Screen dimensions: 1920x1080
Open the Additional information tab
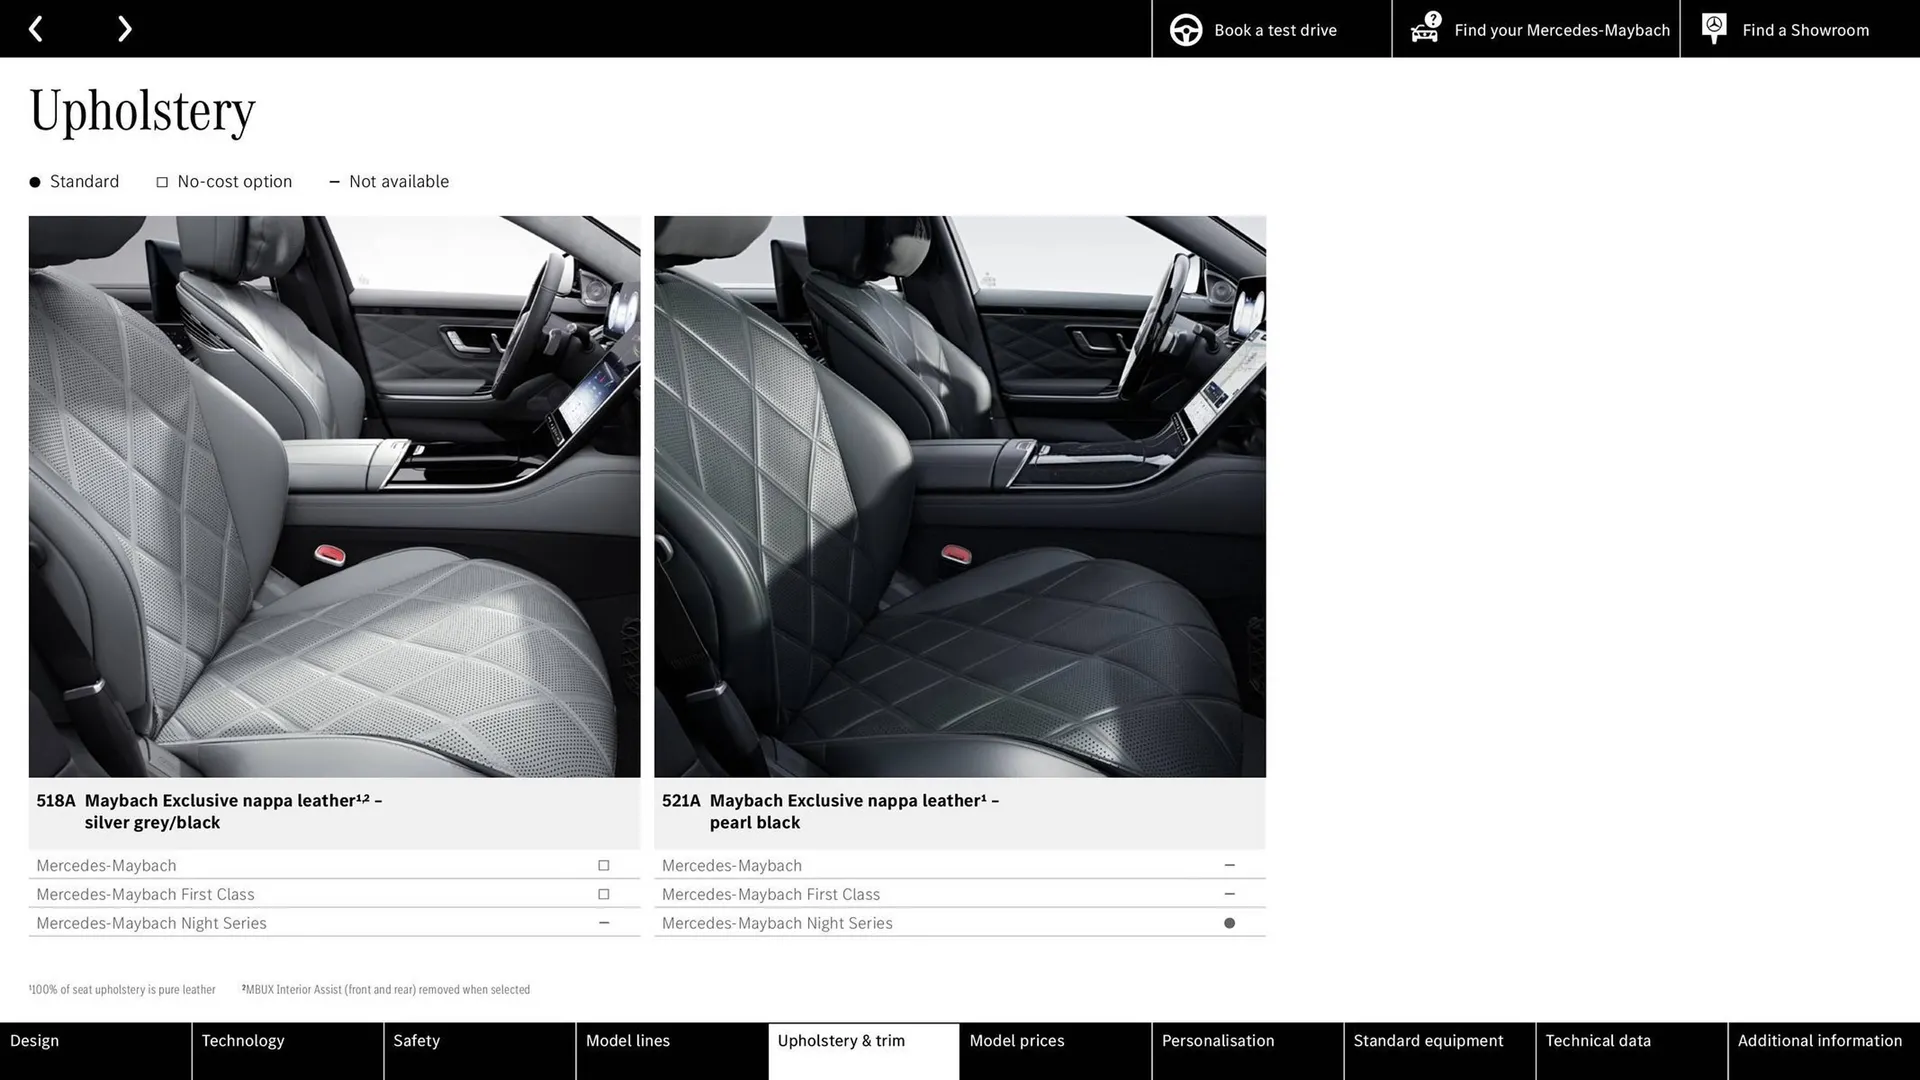1824,1051
